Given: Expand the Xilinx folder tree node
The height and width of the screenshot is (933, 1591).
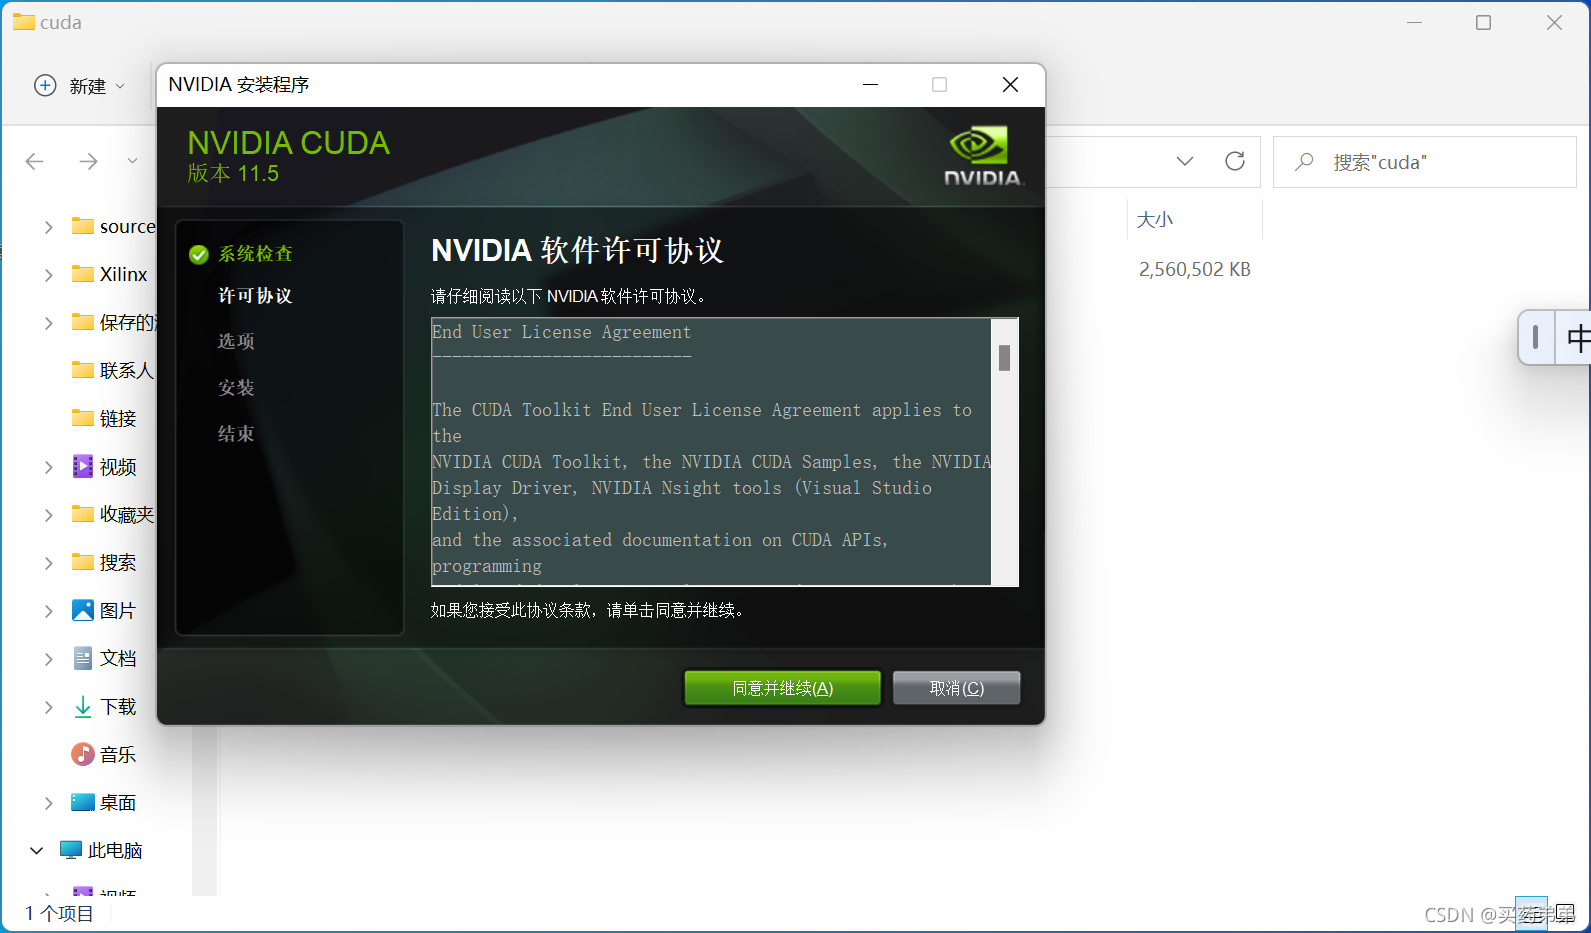Looking at the screenshot, I should pyautogui.click(x=48, y=275).
